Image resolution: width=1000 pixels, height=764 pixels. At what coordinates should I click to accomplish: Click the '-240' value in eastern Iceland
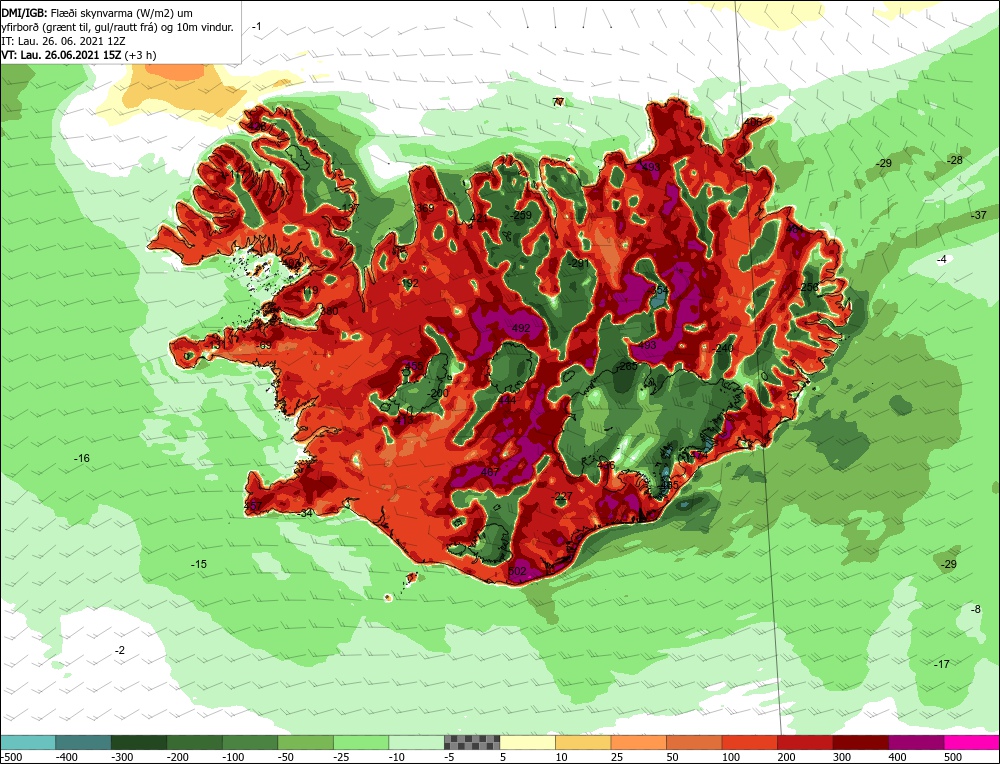[723, 348]
